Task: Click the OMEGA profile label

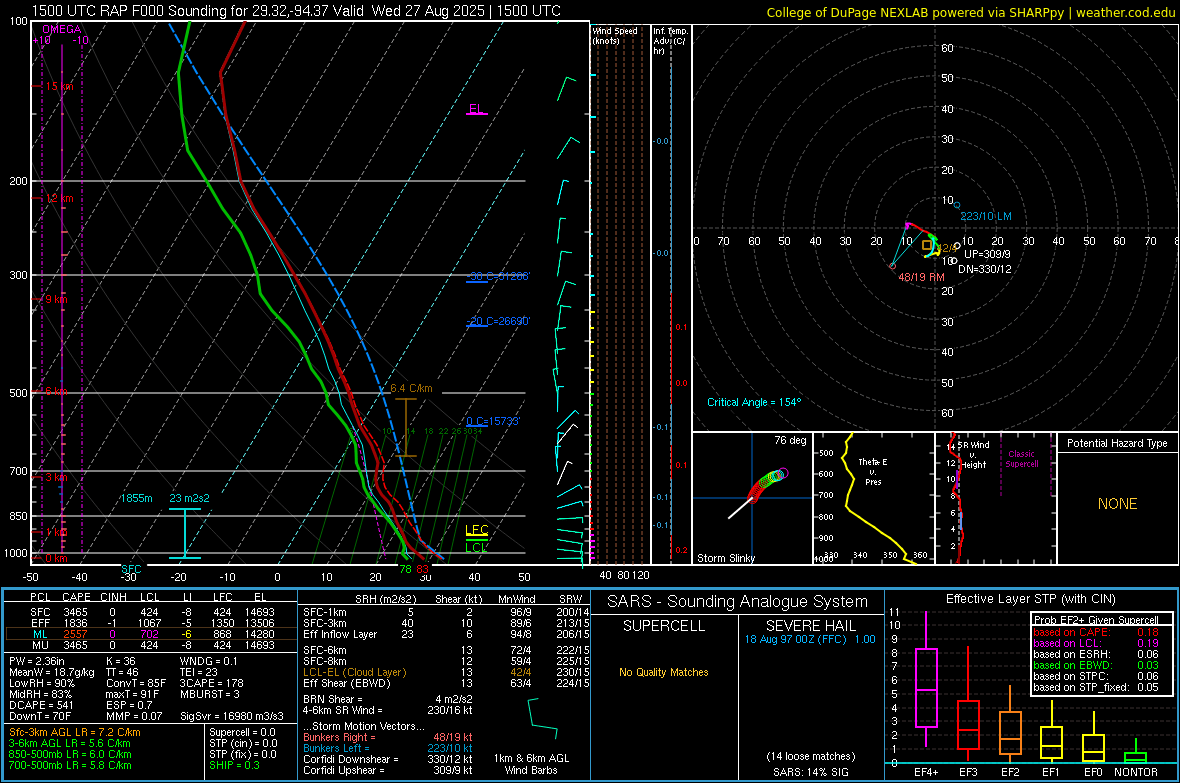Action: [x=62, y=29]
